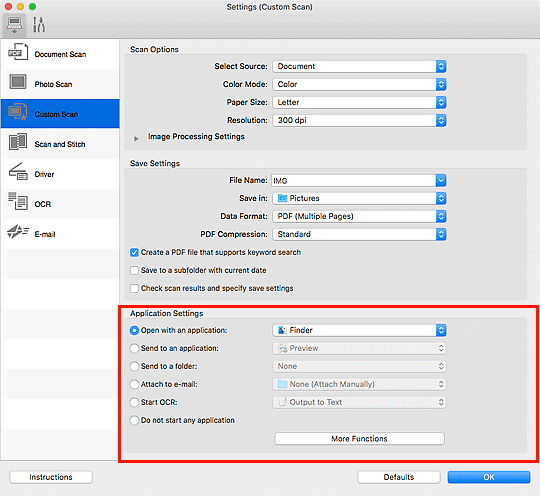
Task: Click the More Functions button
Action: [x=359, y=438]
